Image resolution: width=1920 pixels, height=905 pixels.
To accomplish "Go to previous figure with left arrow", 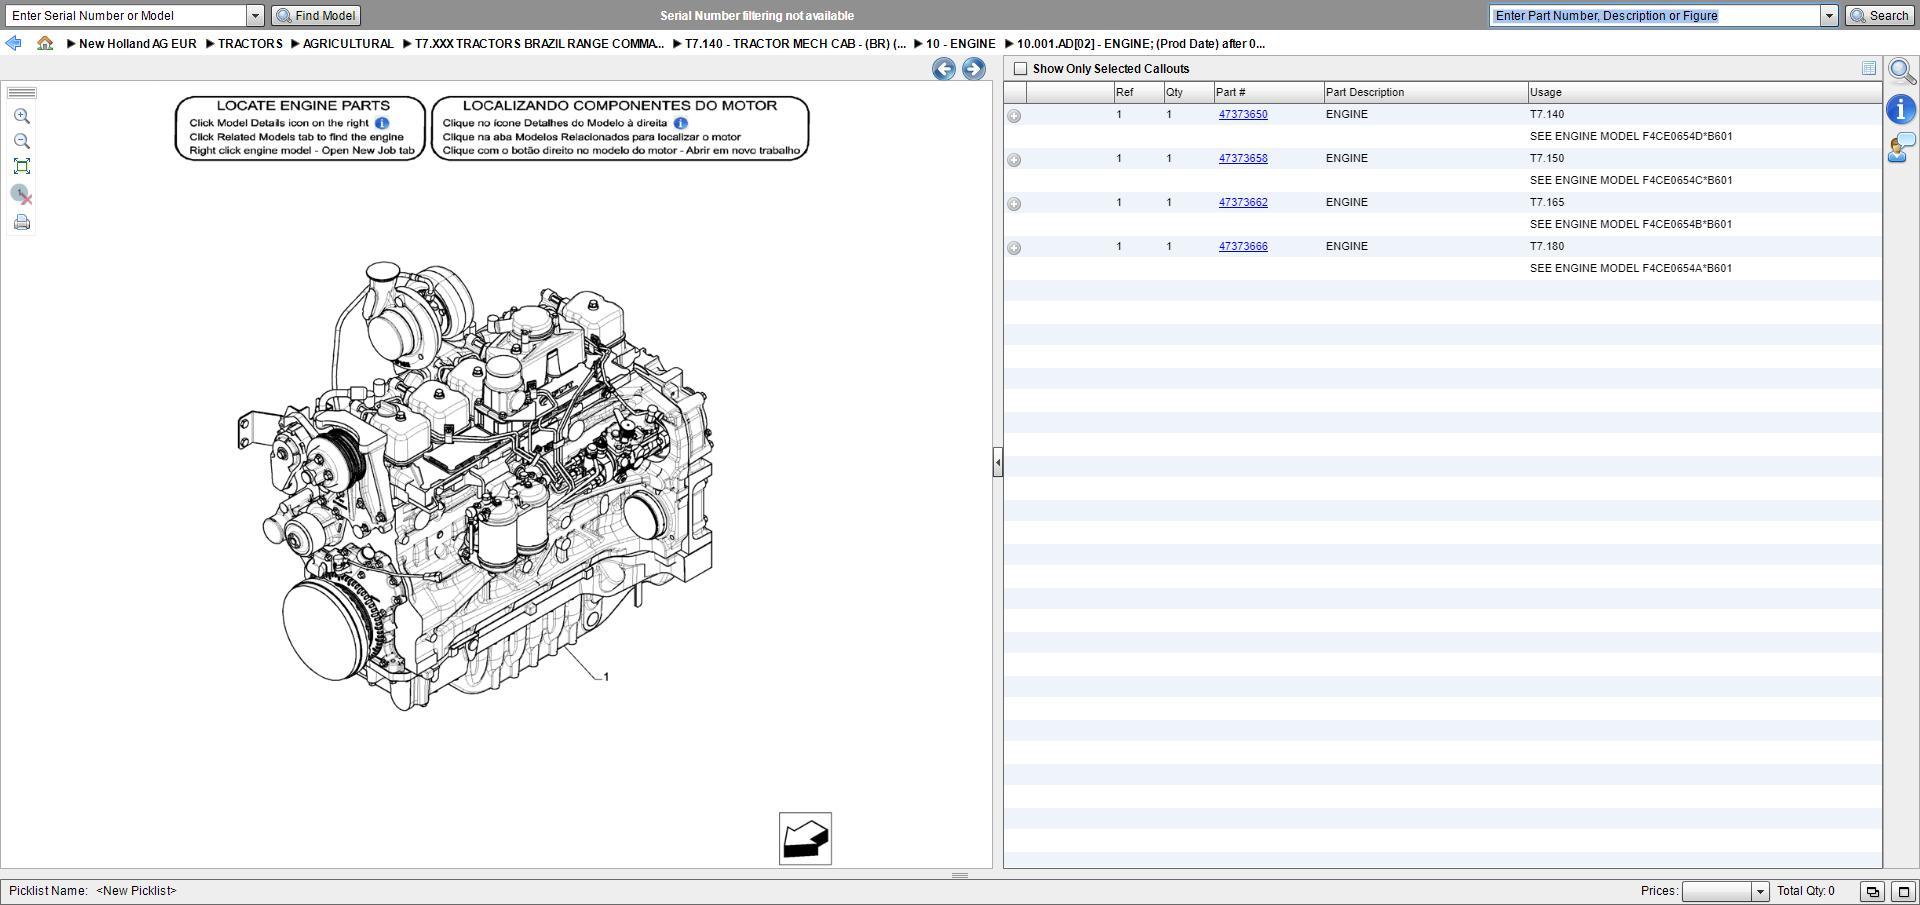I will click(943, 68).
